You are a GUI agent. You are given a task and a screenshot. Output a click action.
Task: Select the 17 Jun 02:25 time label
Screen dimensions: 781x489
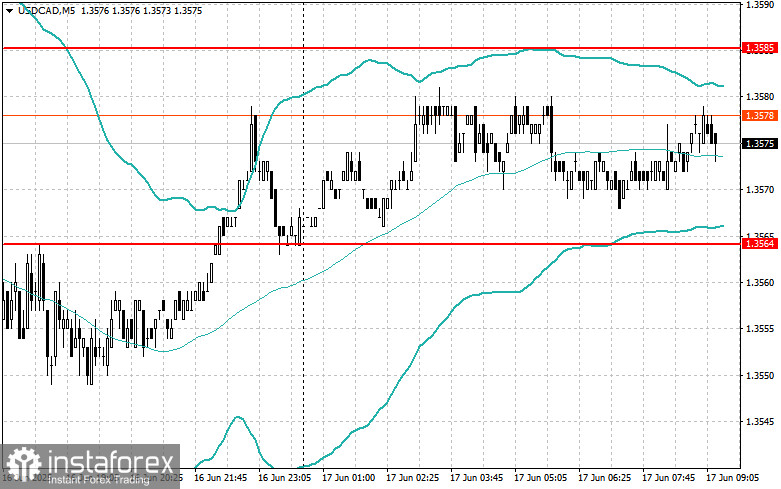tap(412, 478)
